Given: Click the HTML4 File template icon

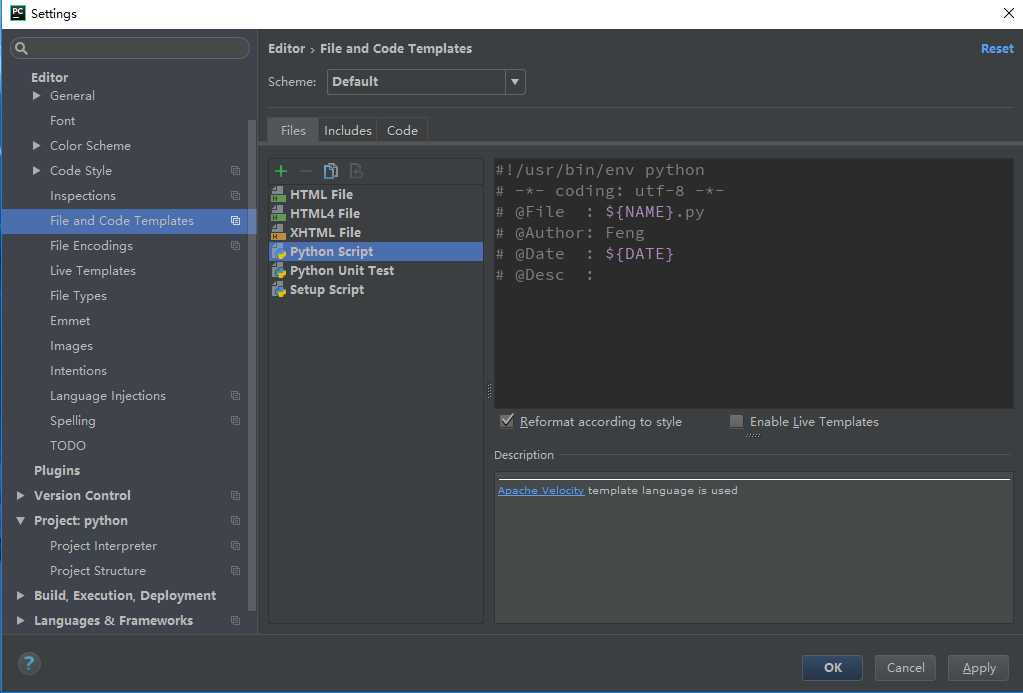Looking at the screenshot, I should (x=279, y=213).
